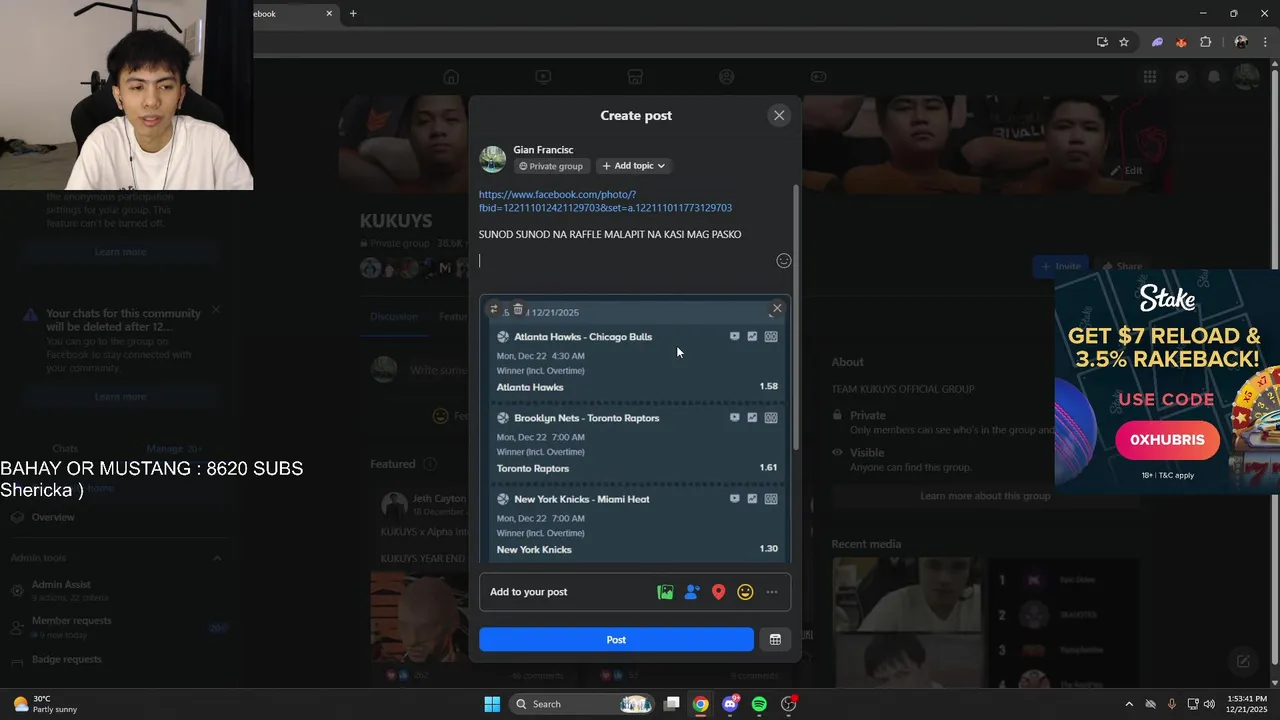This screenshot has width=1280, height=720.
Task: Bookmark this page with the star icon
Action: (x=1124, y=42)
